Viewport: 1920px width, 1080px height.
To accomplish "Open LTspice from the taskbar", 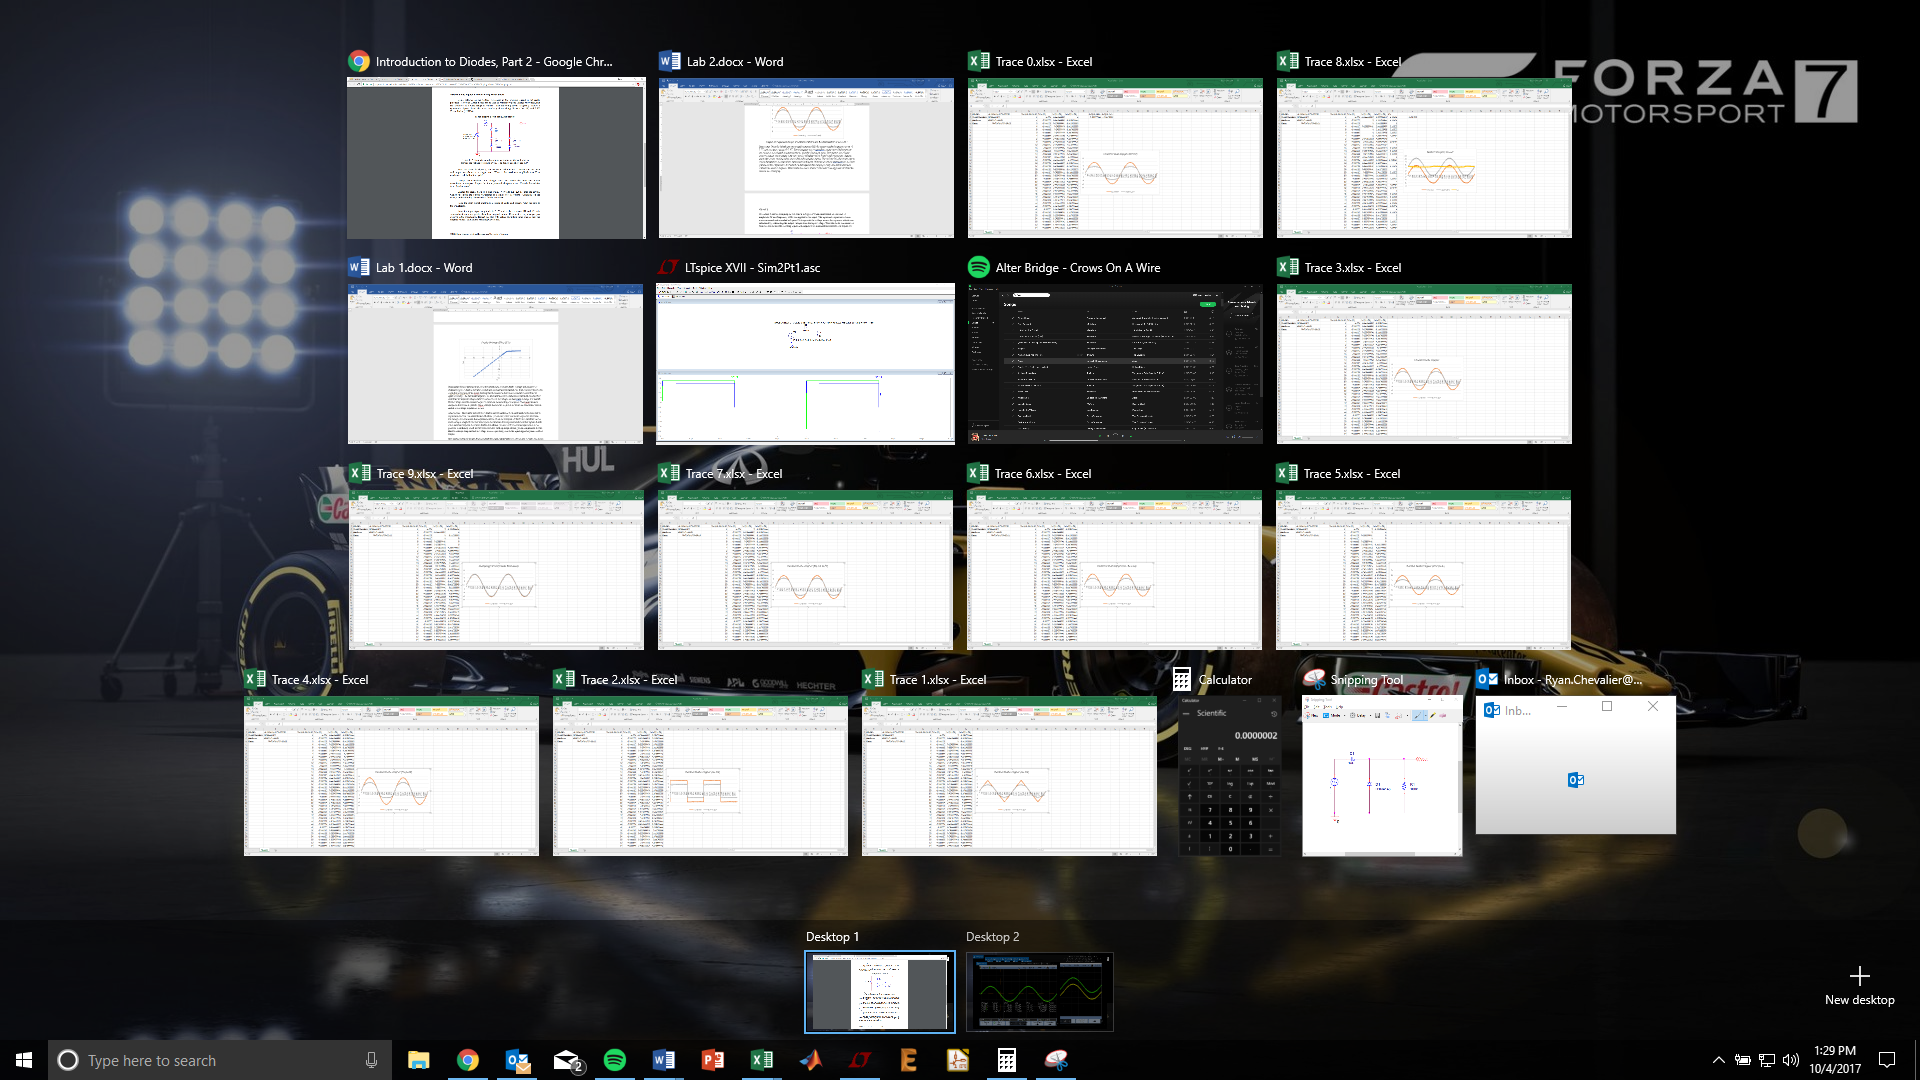I will click(x=860, y=1060).
